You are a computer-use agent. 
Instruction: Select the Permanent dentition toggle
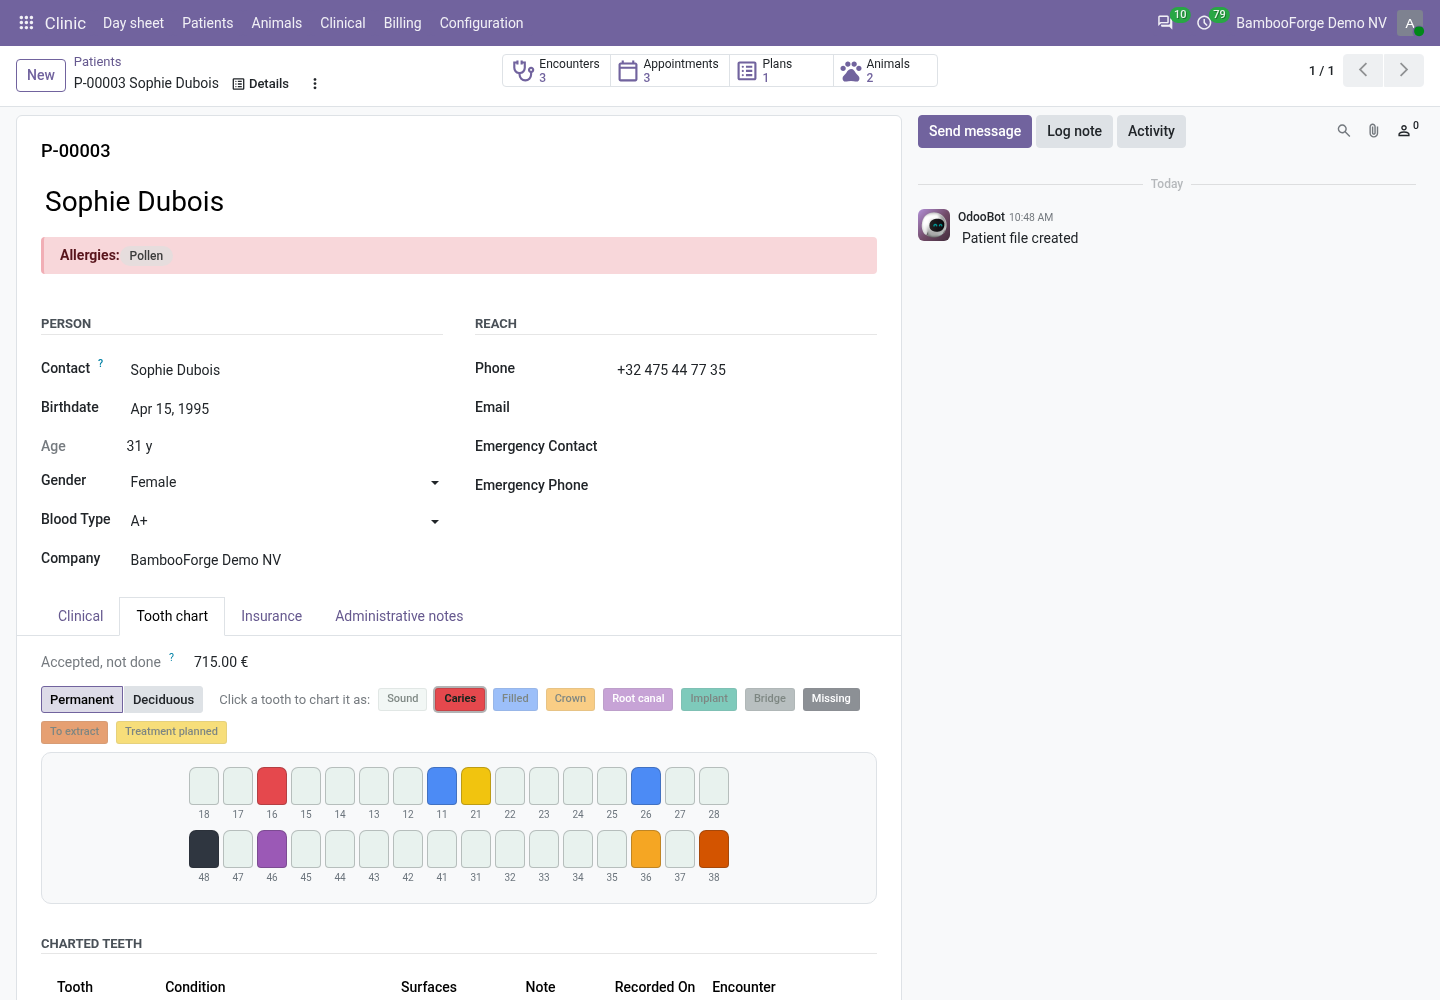82,700
